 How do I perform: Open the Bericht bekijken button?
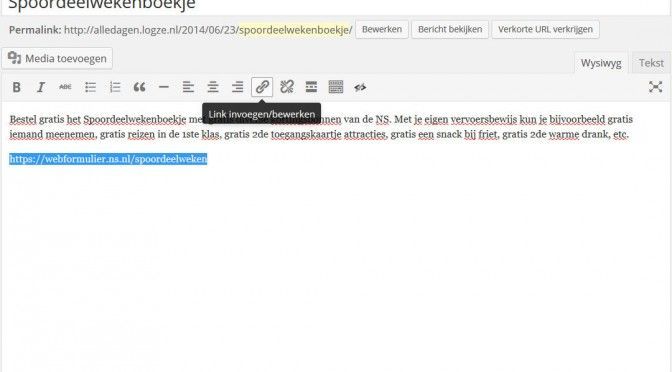(450, 30)
